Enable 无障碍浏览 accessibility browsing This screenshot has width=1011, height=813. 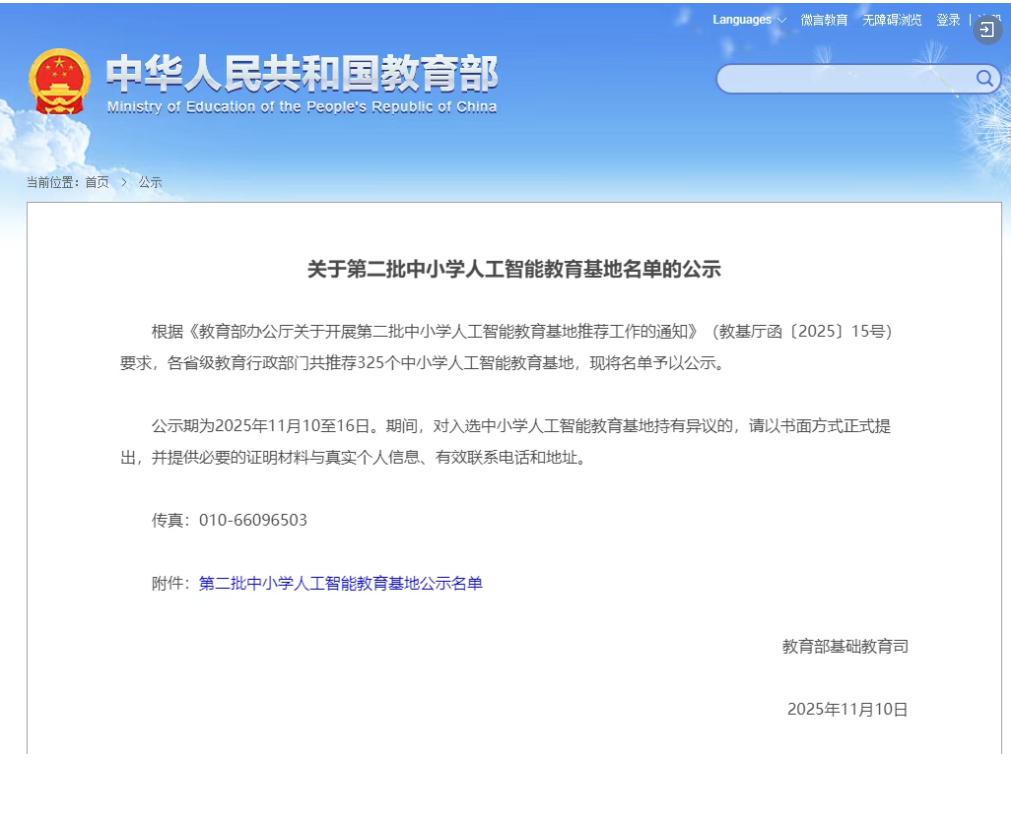(x=892, y=20)
